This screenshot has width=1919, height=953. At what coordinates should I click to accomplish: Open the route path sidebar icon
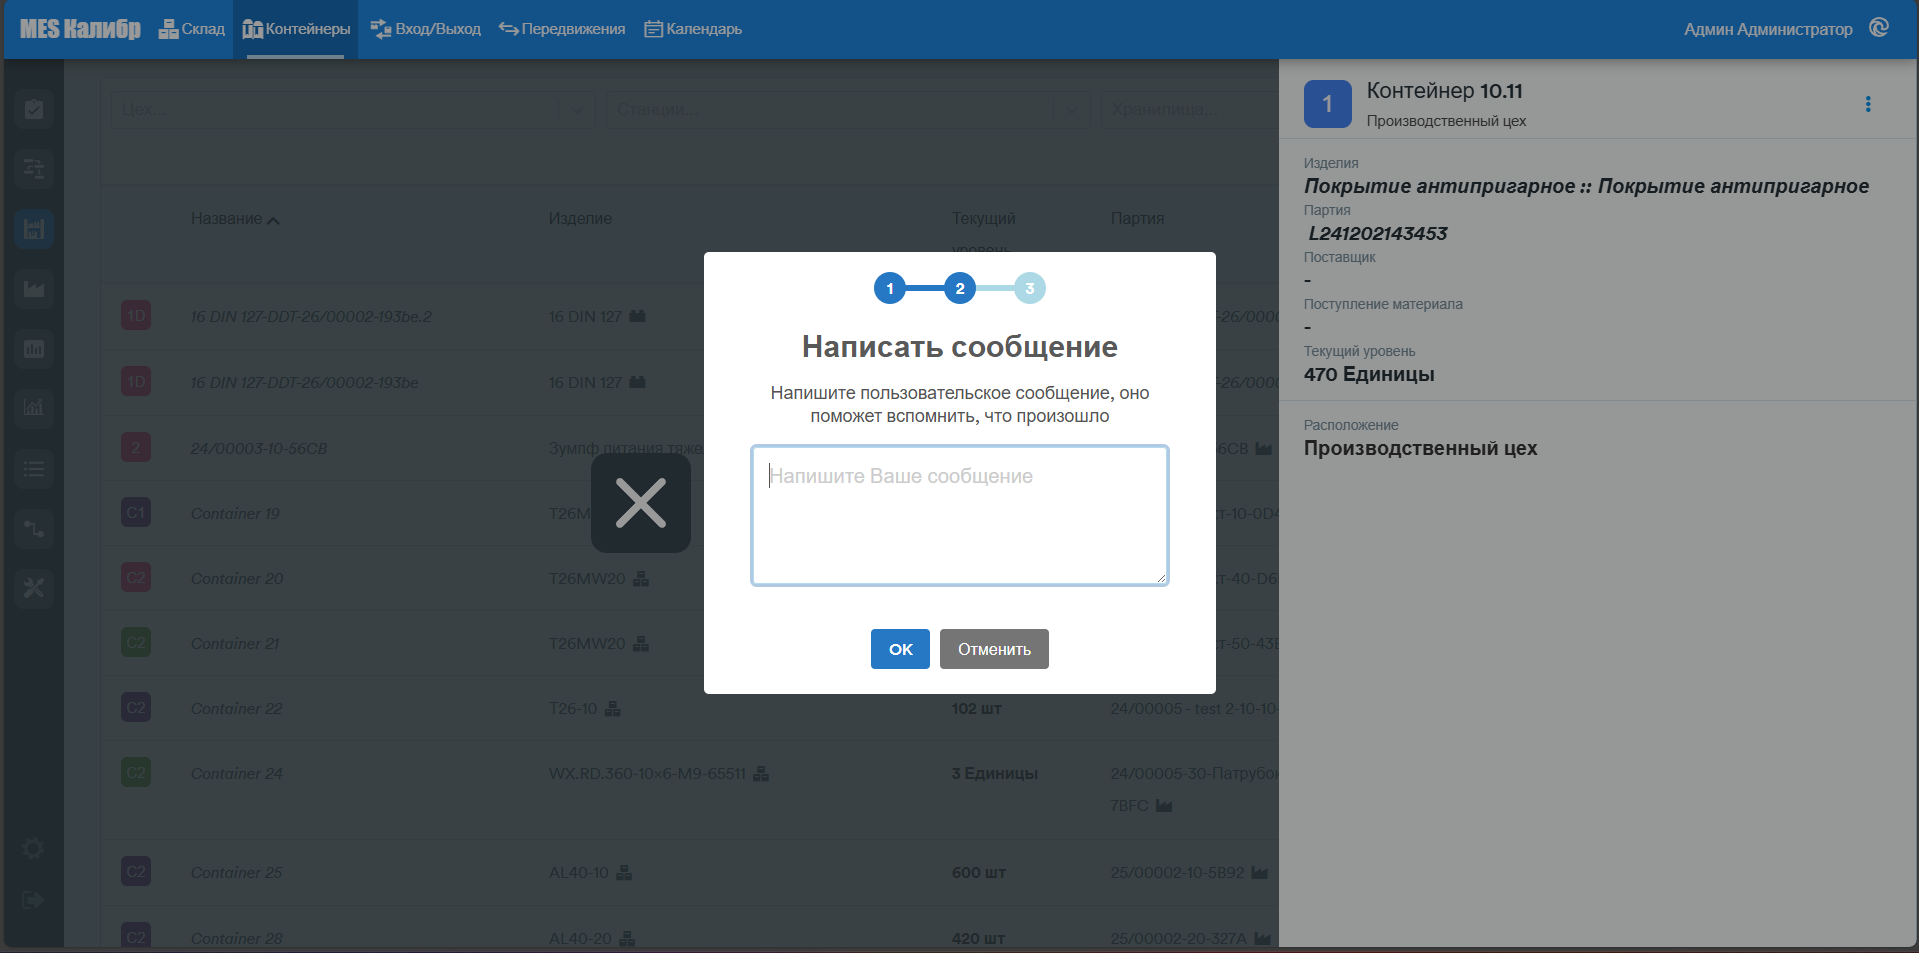click(34, 528)
